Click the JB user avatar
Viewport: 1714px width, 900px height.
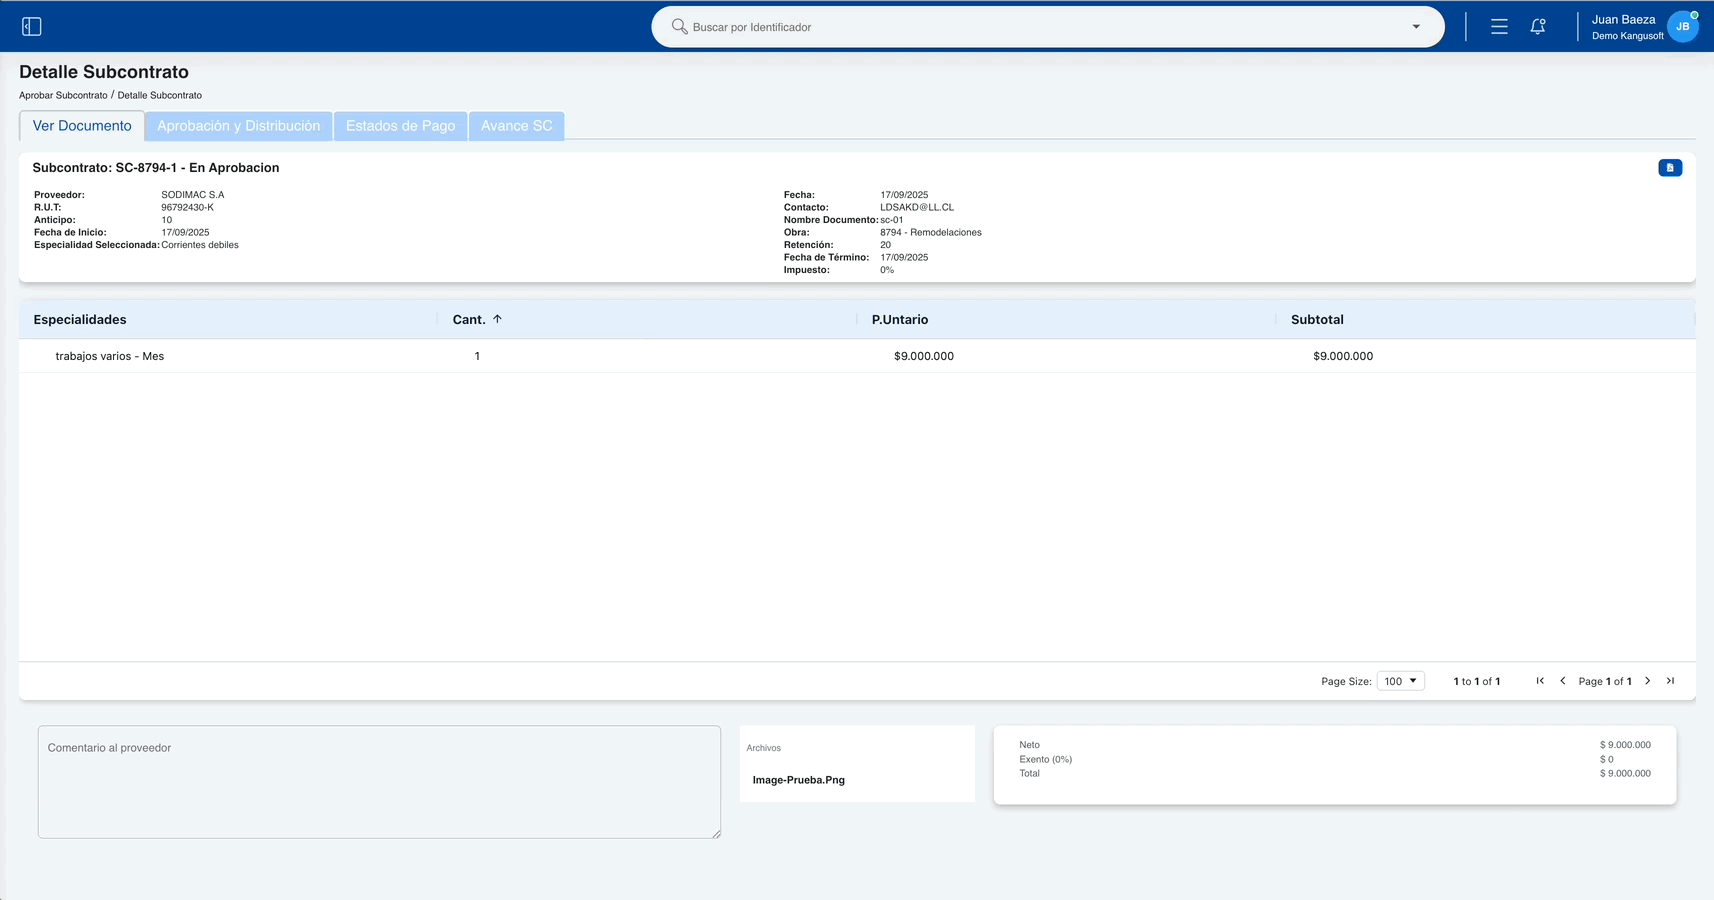tap(1683, 27)
